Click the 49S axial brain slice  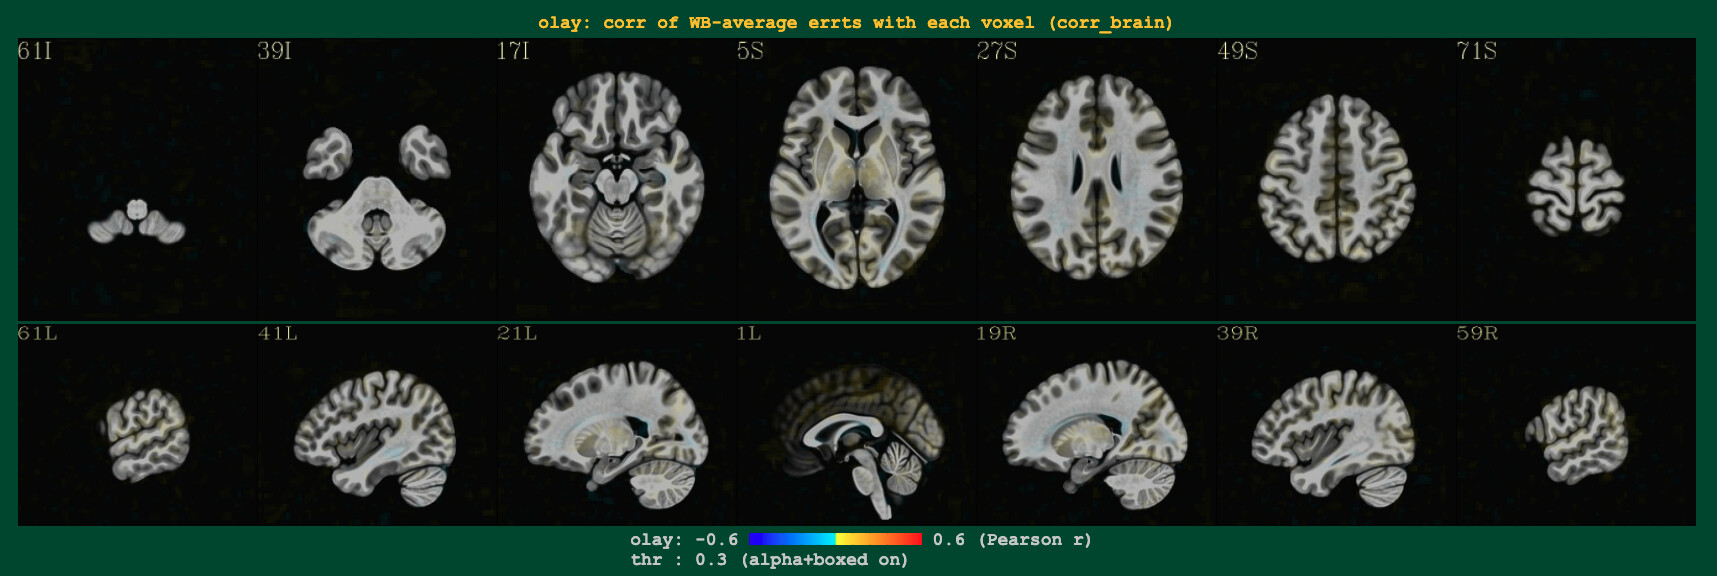tap(1337, 178)
